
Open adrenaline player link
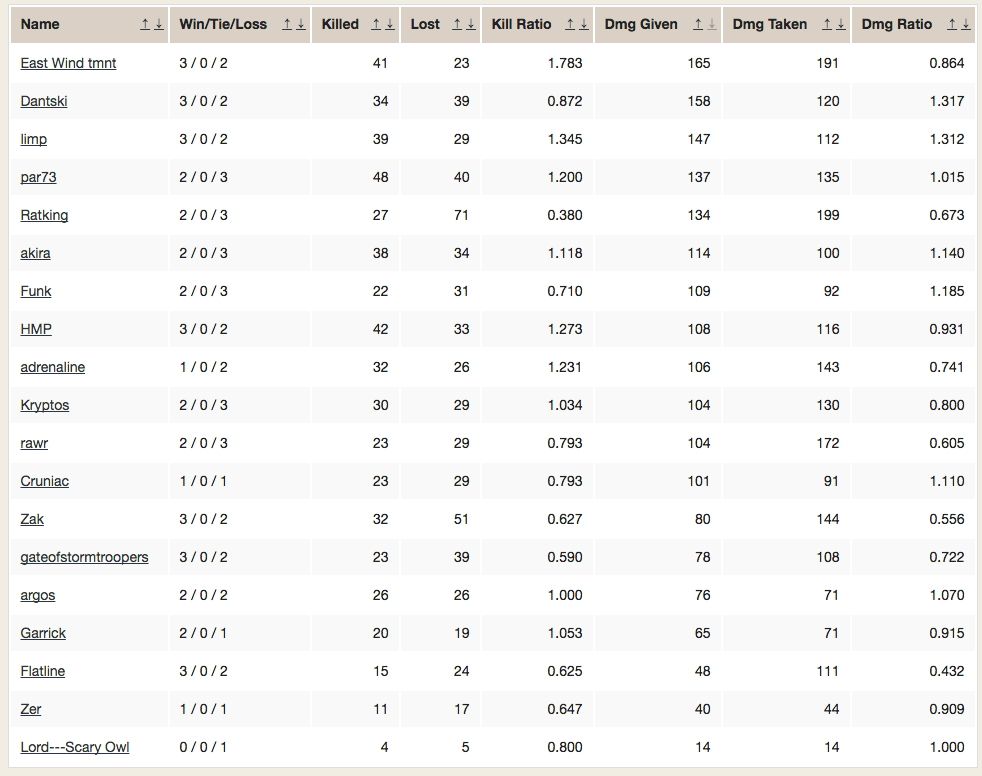pyautogui.click(x=53, y=368)
